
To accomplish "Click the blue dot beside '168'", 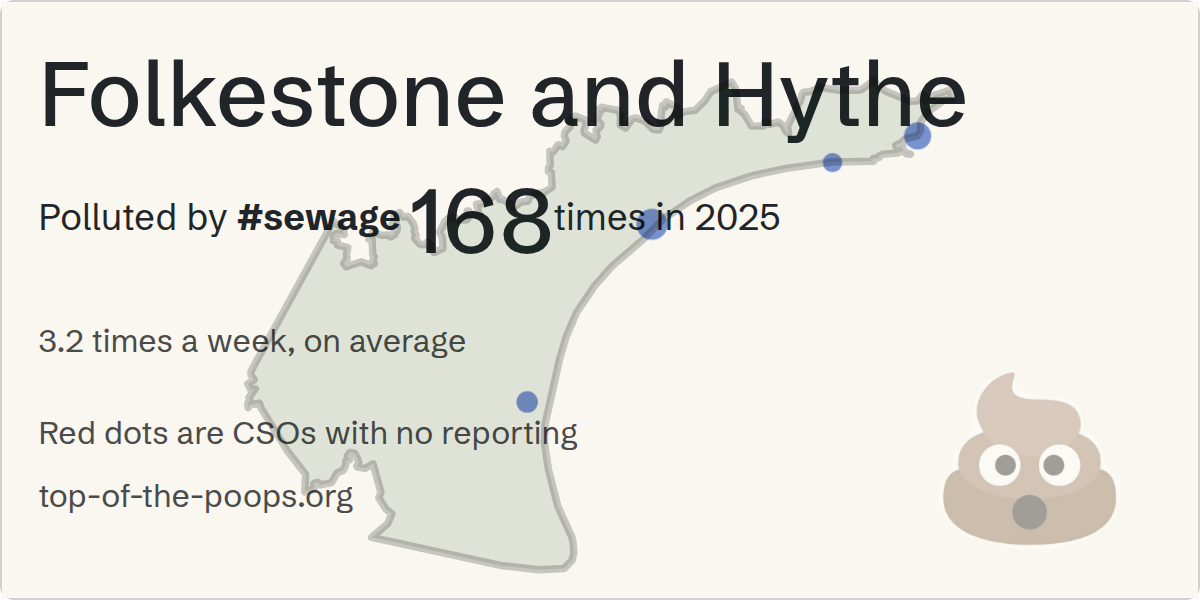I will pos(653,224).
